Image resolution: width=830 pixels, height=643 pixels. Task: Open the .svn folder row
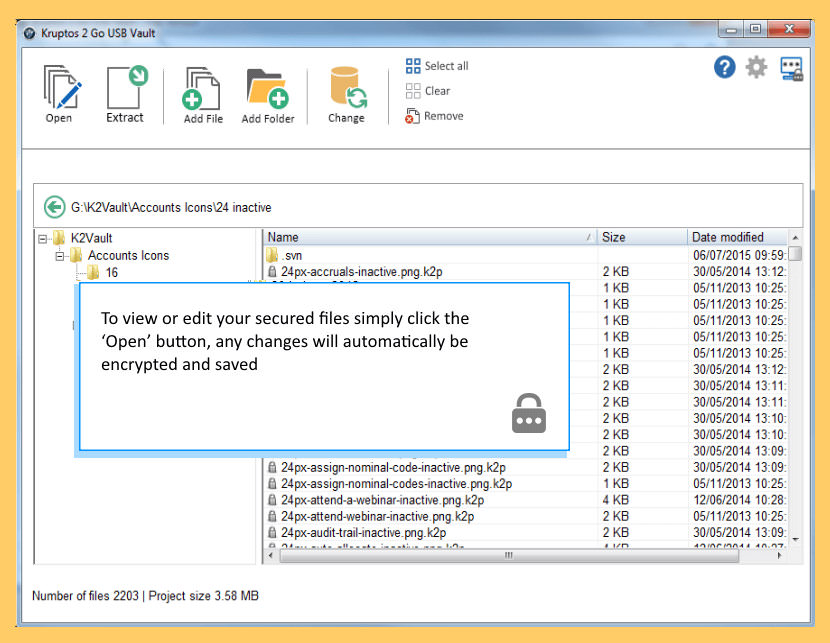pyautogui.click(x=525, y=255)
